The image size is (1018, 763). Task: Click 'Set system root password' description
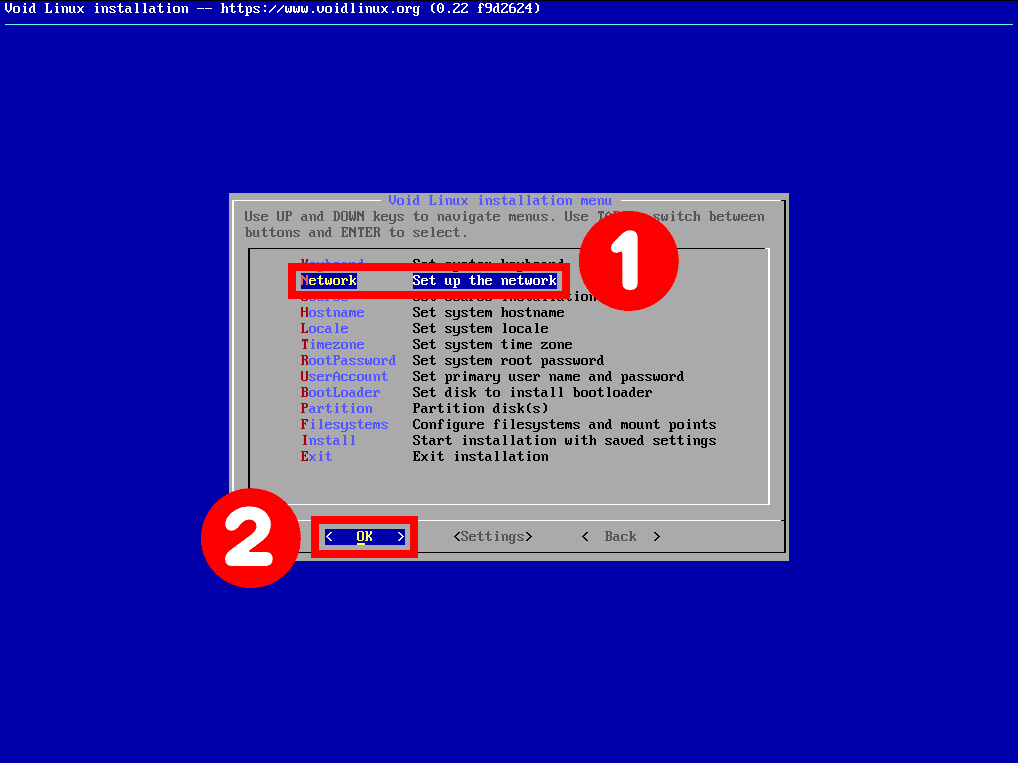tap(508, 360)
